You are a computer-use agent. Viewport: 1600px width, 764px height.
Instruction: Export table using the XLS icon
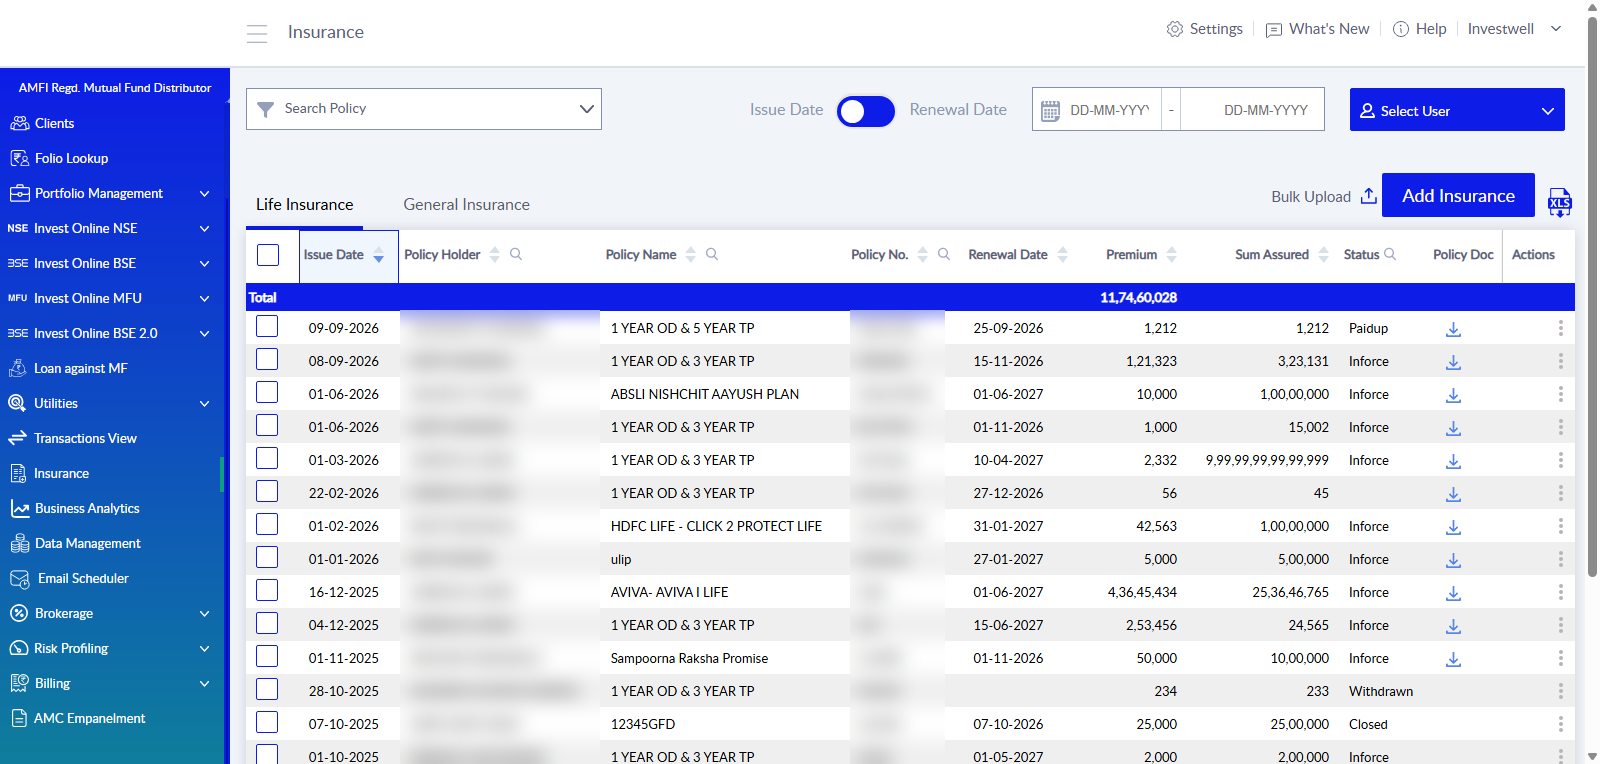(x=1559, y=202)
